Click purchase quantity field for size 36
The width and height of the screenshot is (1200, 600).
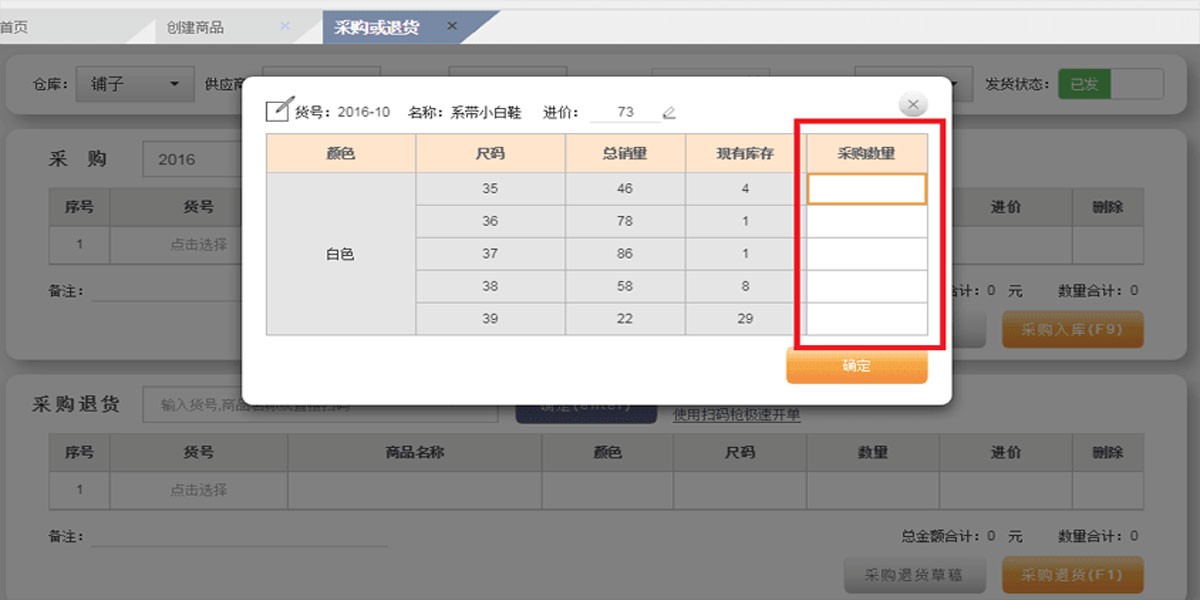pyautogui.click(x=866, y=221)
